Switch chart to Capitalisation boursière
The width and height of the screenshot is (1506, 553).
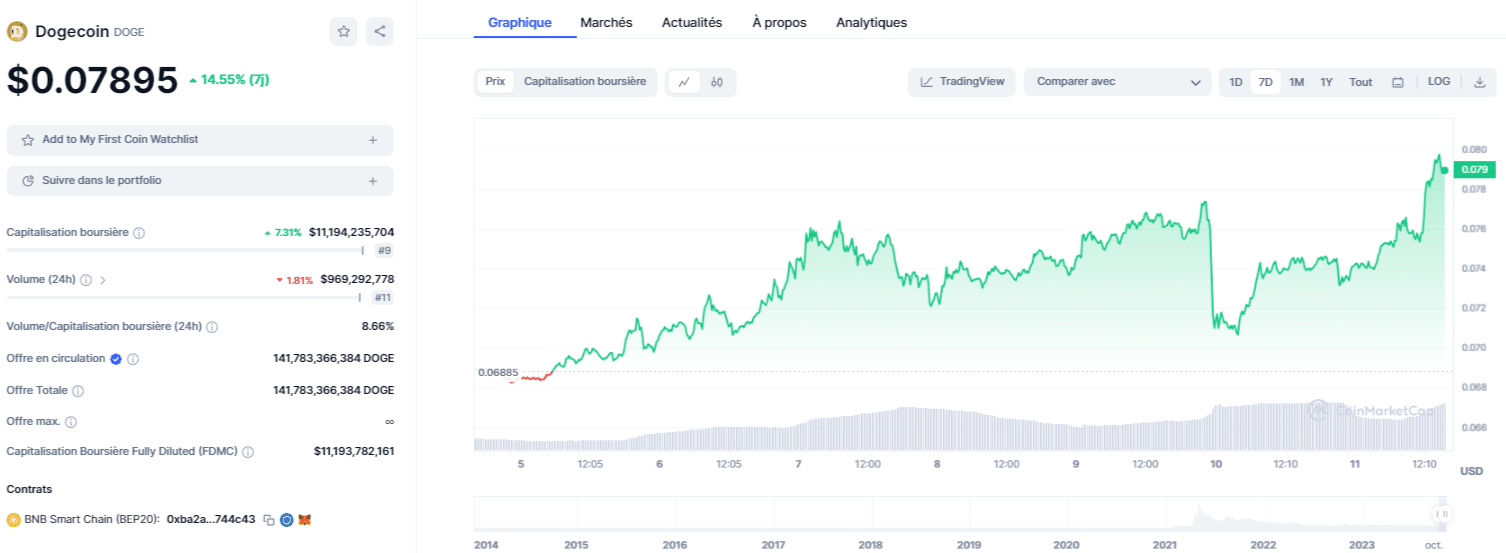coord(585,82)
